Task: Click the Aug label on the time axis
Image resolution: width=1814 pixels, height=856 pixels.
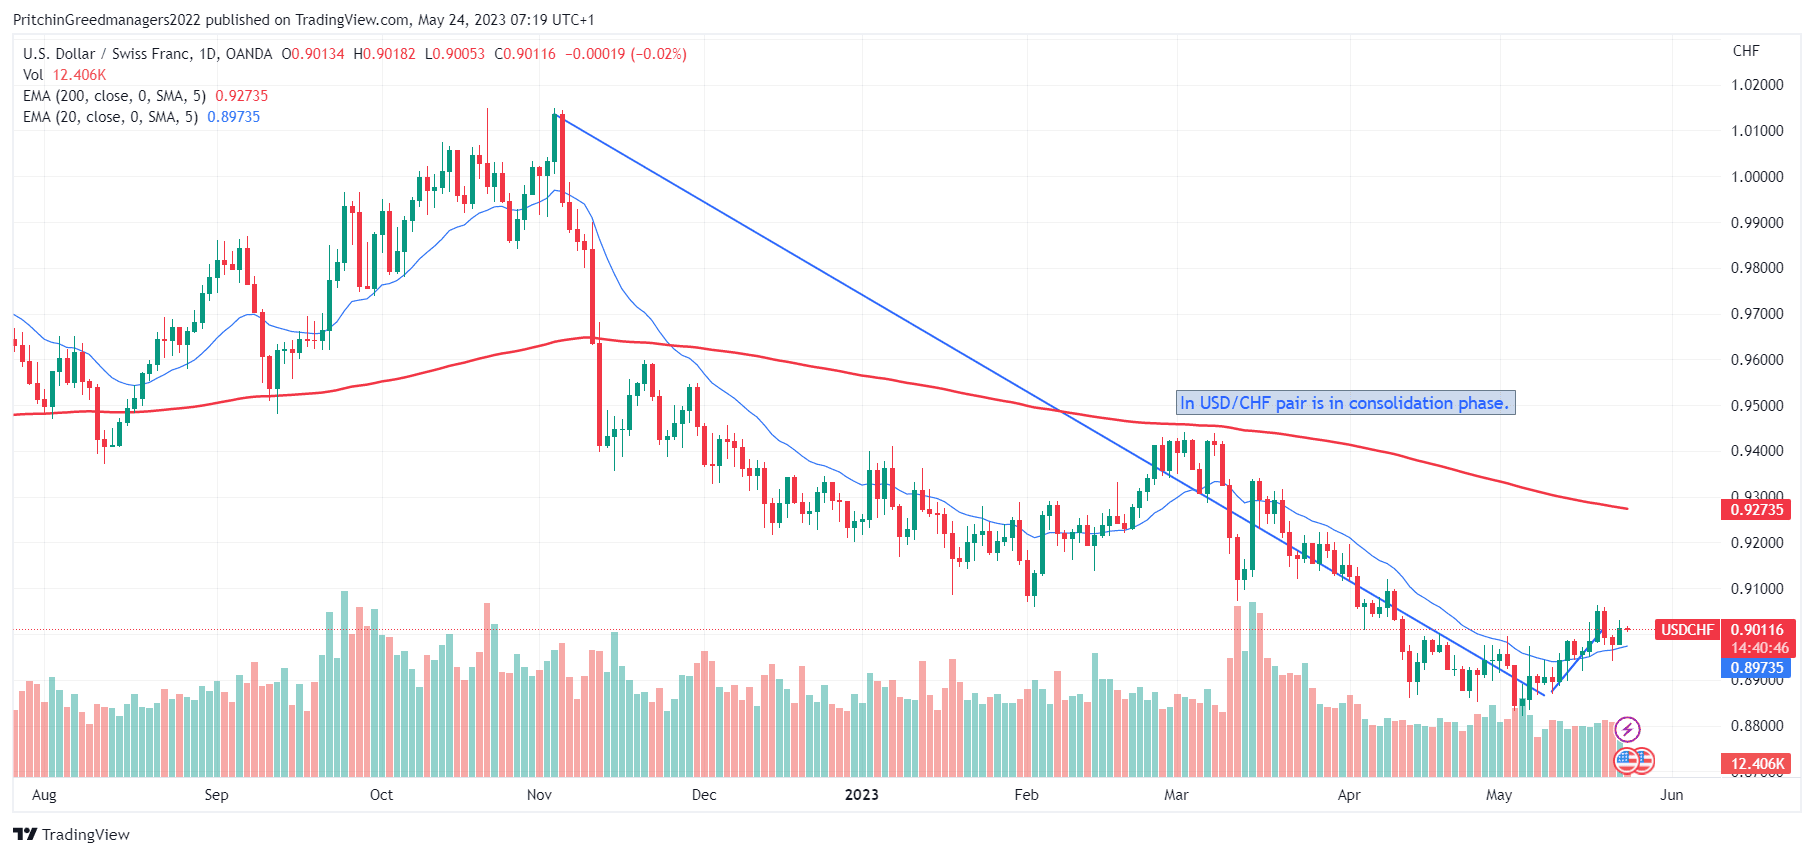Action: click(44, 795)
